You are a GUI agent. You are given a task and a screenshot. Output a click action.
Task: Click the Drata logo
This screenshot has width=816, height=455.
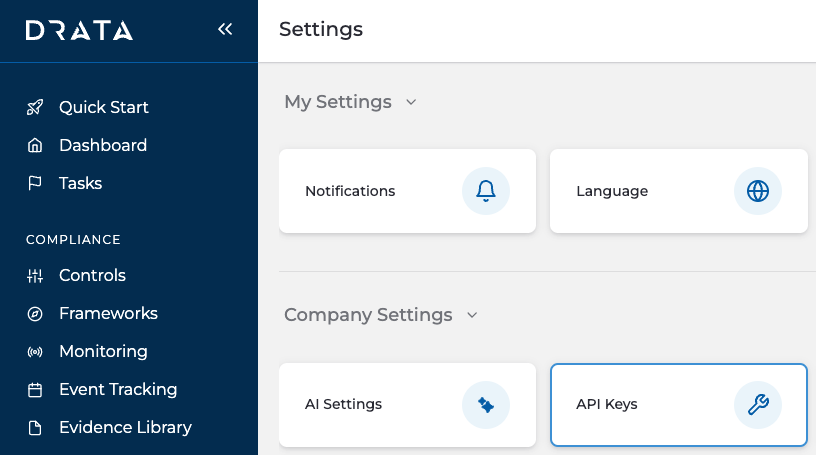tap(79, 30)
